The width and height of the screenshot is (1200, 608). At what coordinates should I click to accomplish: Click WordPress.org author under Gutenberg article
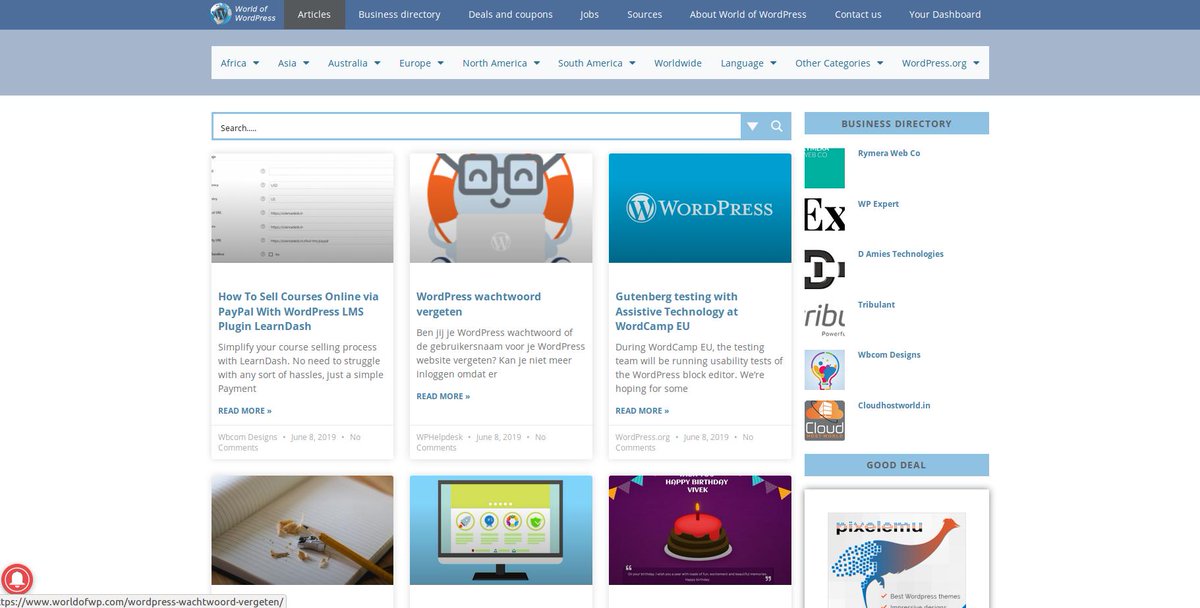tap(642, 437)
